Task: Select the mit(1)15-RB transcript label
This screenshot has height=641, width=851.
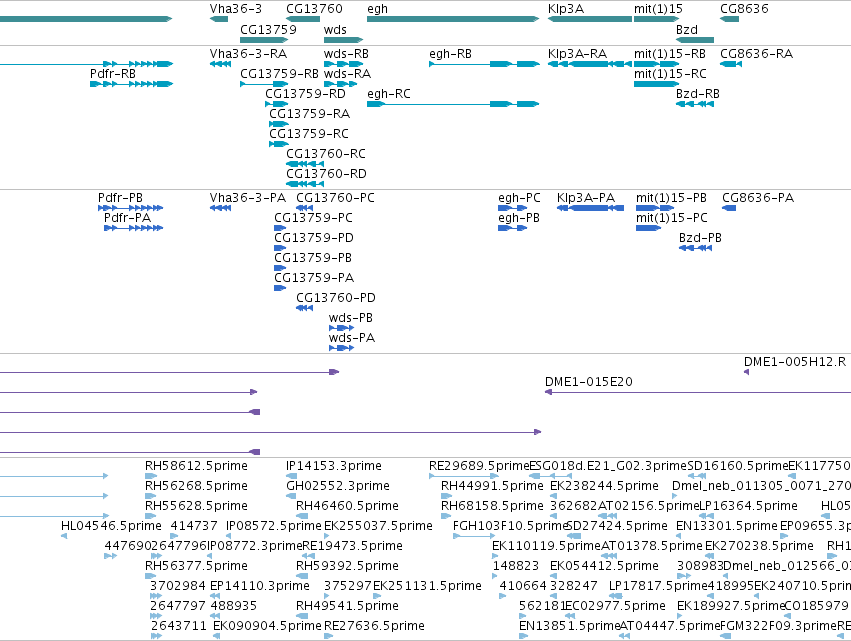Action: point(670,54)
